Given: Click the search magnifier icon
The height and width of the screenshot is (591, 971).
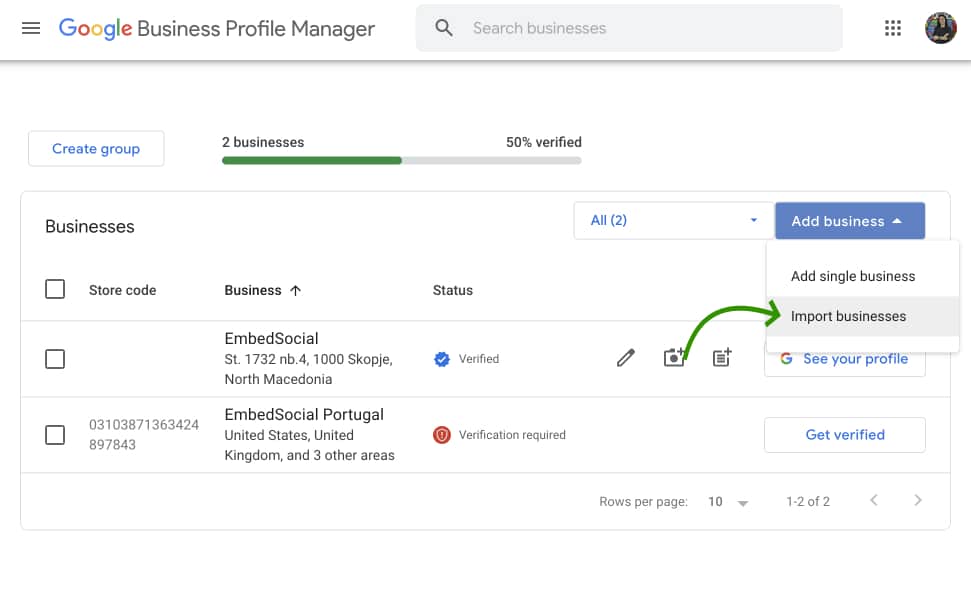Looking at the screenshot, I should (443, 28).
